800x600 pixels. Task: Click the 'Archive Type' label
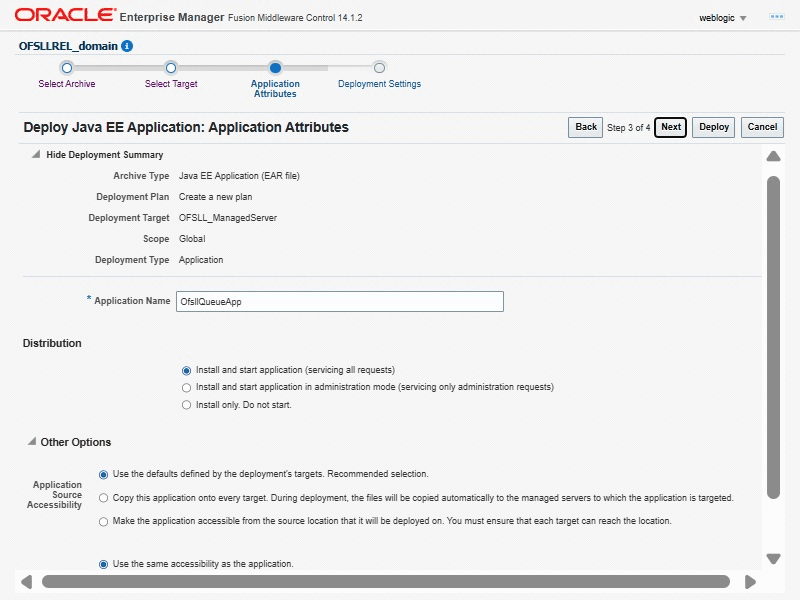[141, 176]
